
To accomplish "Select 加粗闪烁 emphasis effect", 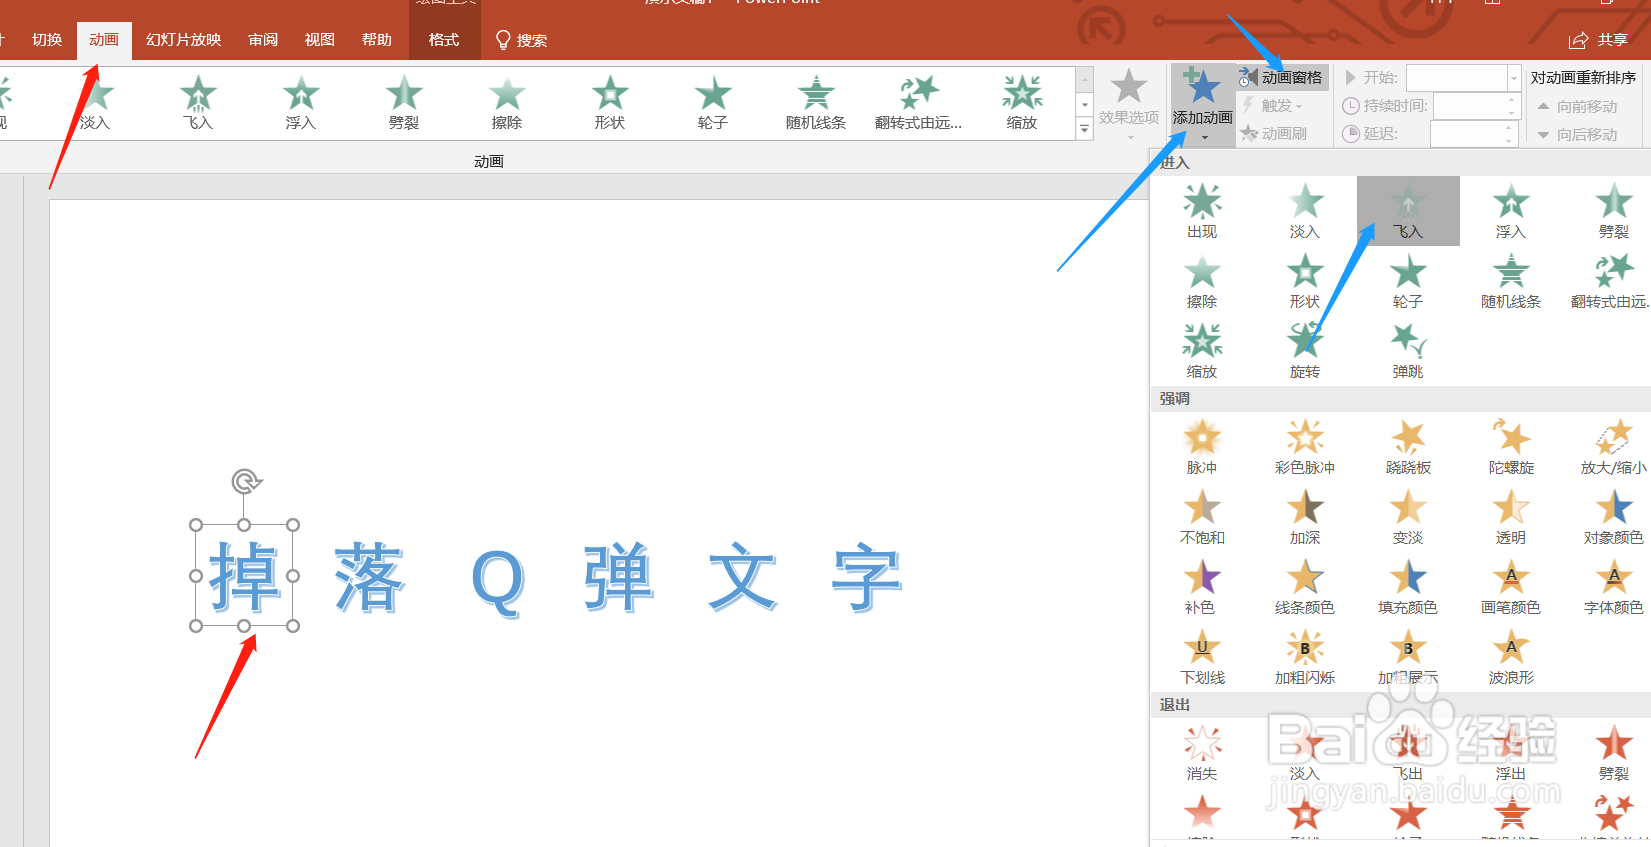I will click(1305, 657).
